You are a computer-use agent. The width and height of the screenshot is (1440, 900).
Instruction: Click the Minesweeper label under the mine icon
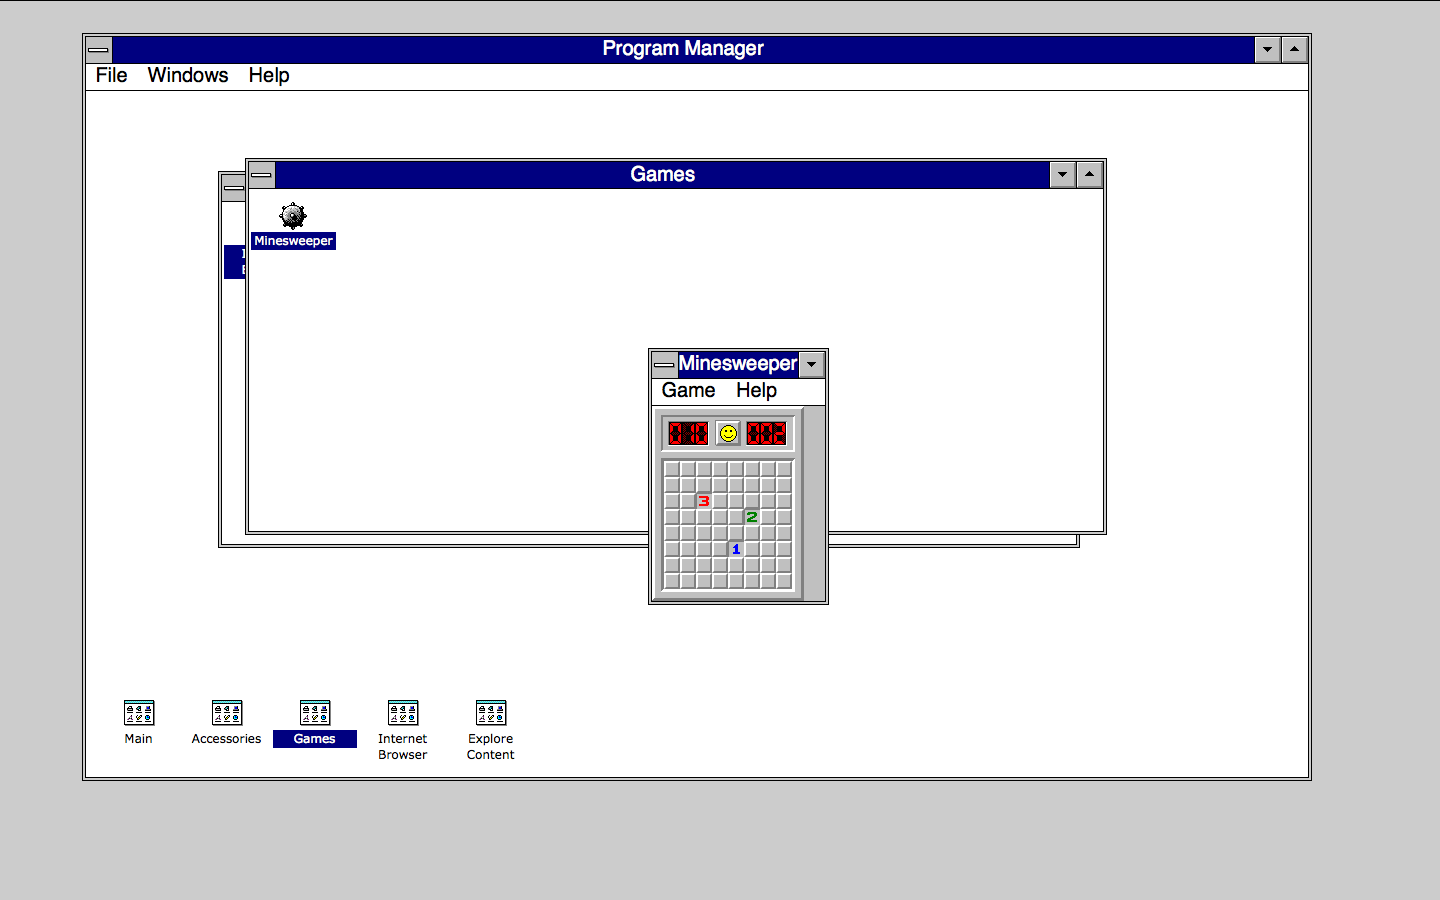(293, 241)
